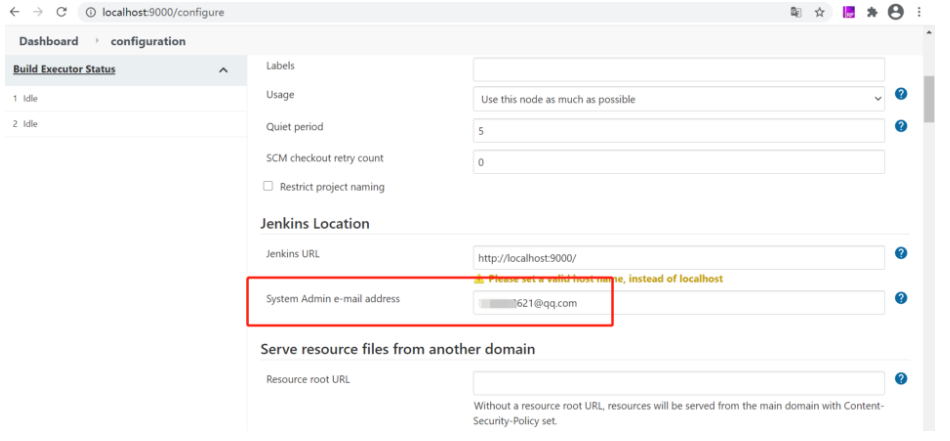Click the "Restrict project naming" label
The width and height of the screenshot is (950, 441).
click(x=332, y=187)
